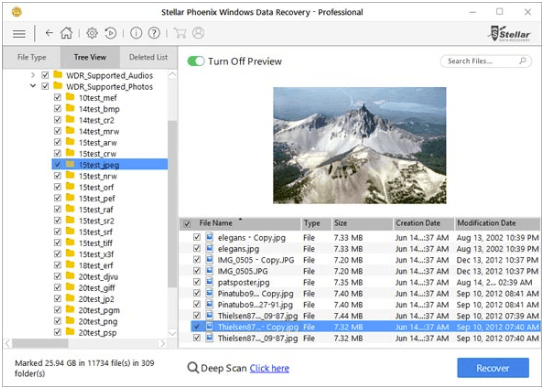Expand the WDR_Supported_Audios folder

[33, 75]
